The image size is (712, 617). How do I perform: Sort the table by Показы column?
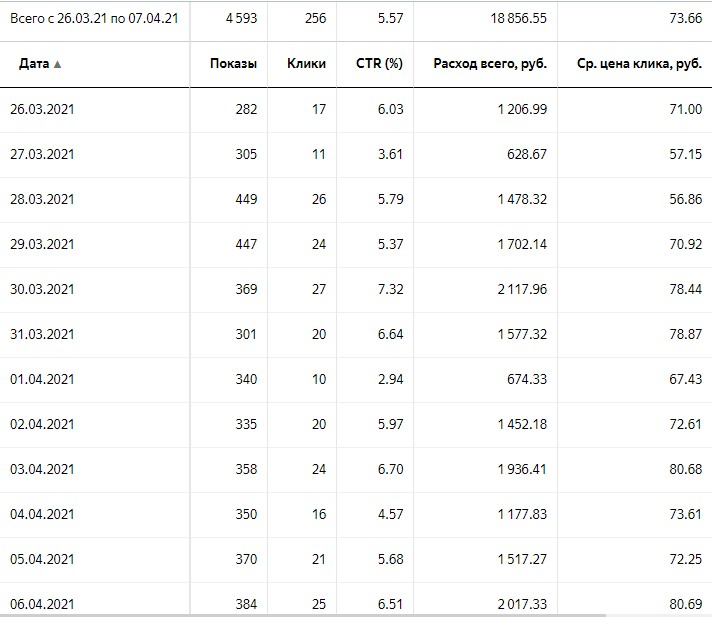point(233,64)
